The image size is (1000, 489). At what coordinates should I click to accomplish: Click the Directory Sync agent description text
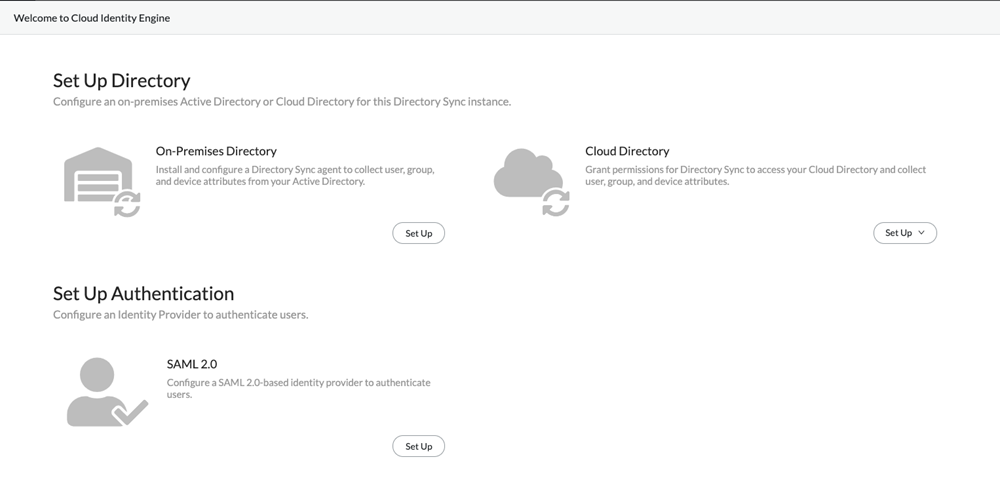click(x=295, y=176)
